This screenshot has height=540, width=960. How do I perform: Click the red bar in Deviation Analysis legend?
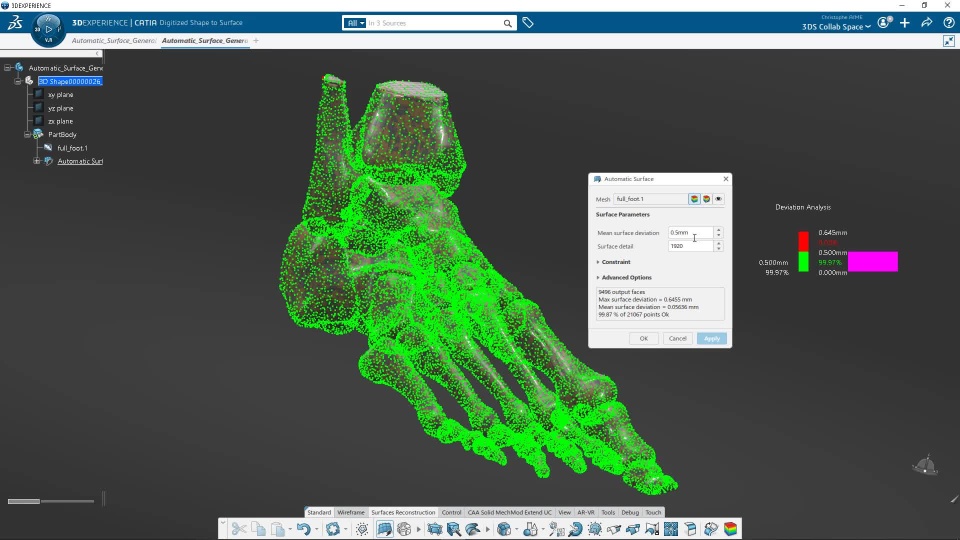point(803,241)
